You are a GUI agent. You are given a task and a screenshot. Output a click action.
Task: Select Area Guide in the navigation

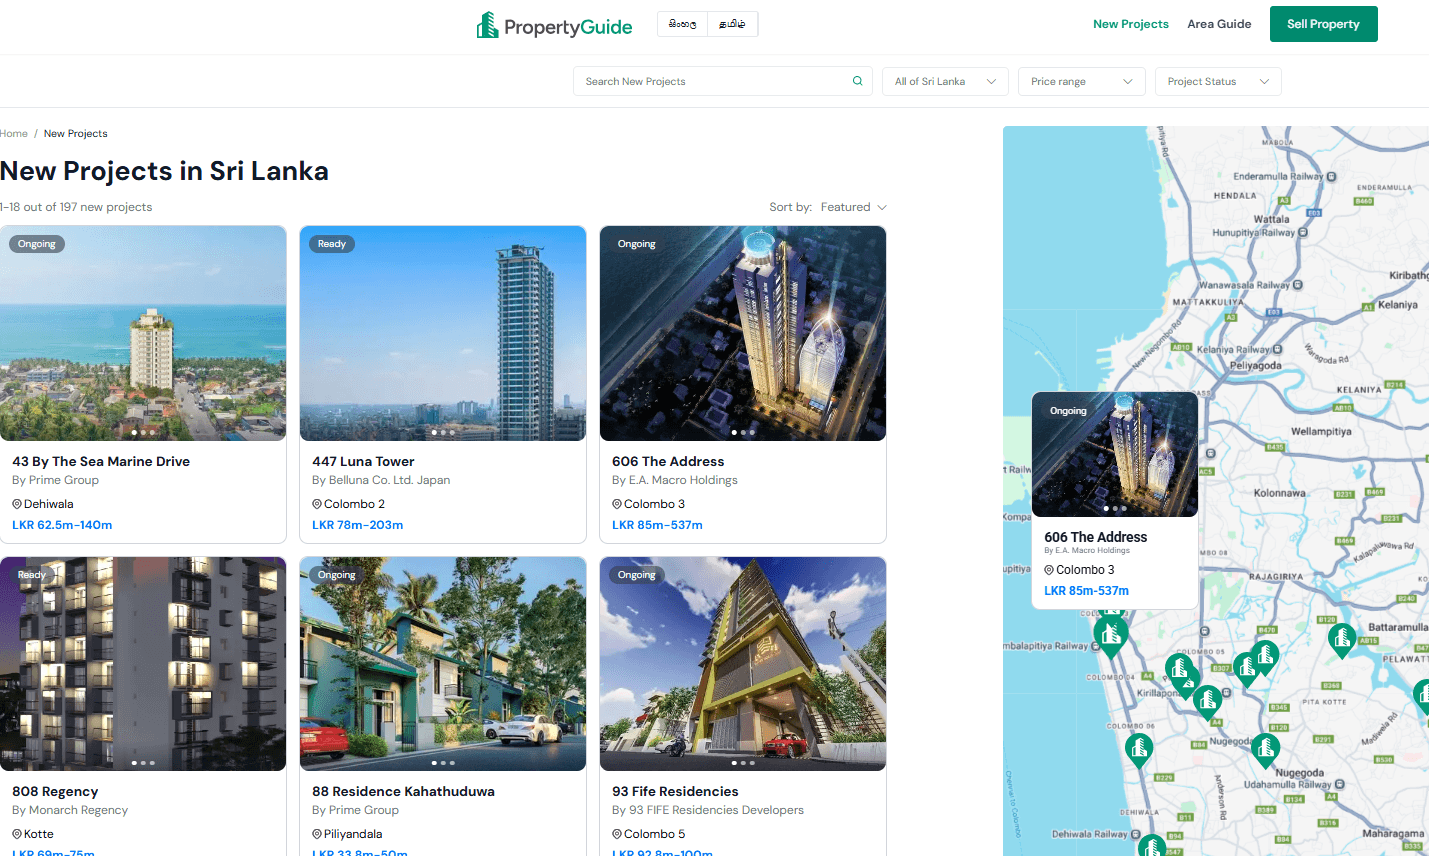(x=1219, y=23)
